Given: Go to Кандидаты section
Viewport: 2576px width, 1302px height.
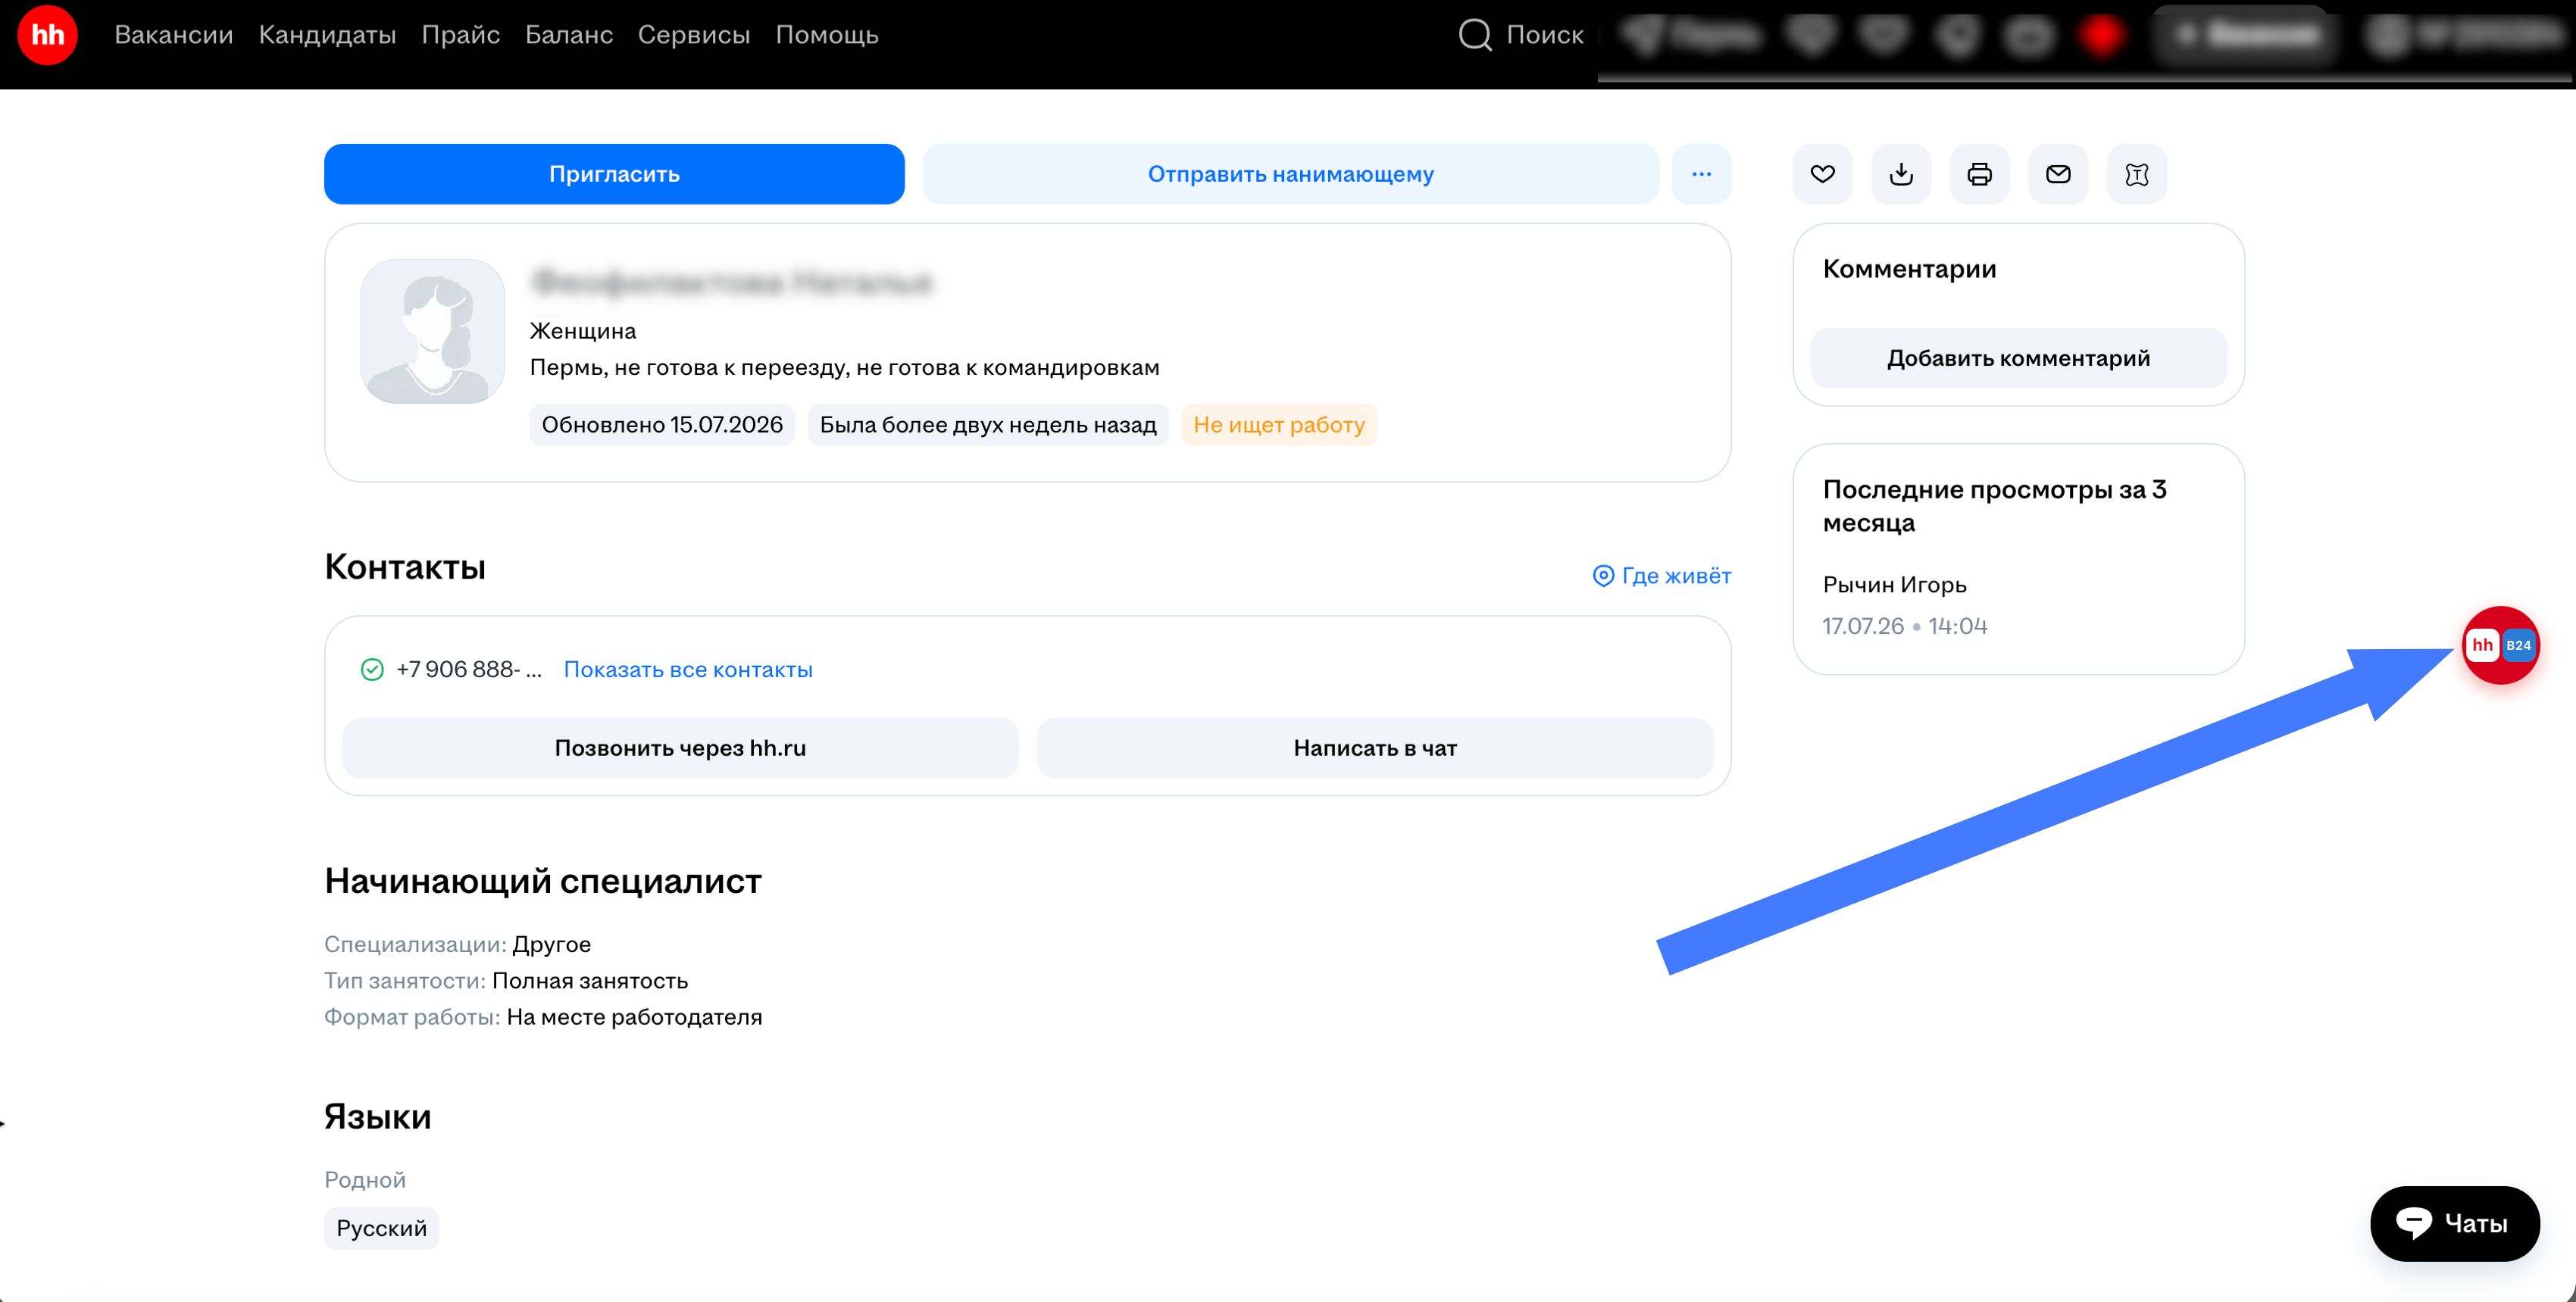Looking at the screenshot, I should [x=327, y=35].
